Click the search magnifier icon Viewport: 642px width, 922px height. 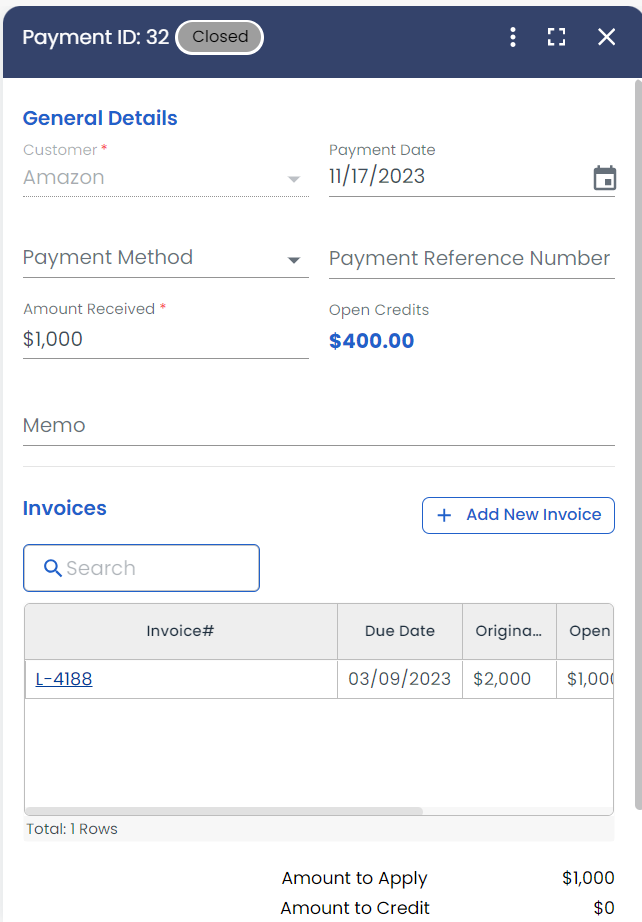pos(53,568)
